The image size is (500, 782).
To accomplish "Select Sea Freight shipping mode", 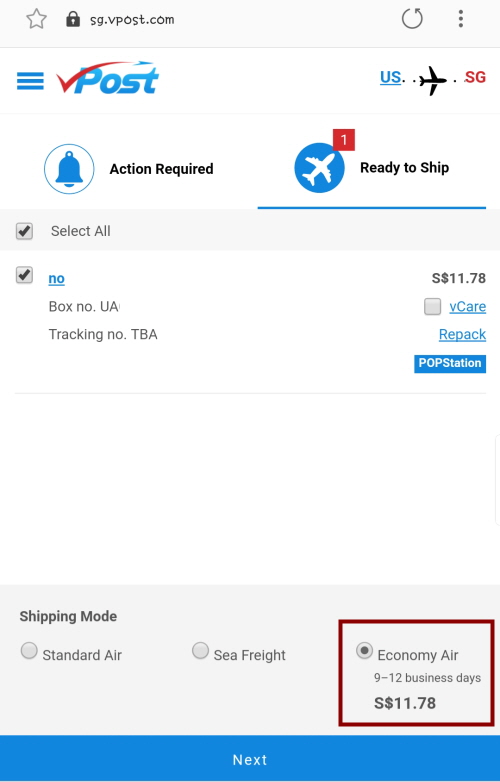I will pos(200,651).
